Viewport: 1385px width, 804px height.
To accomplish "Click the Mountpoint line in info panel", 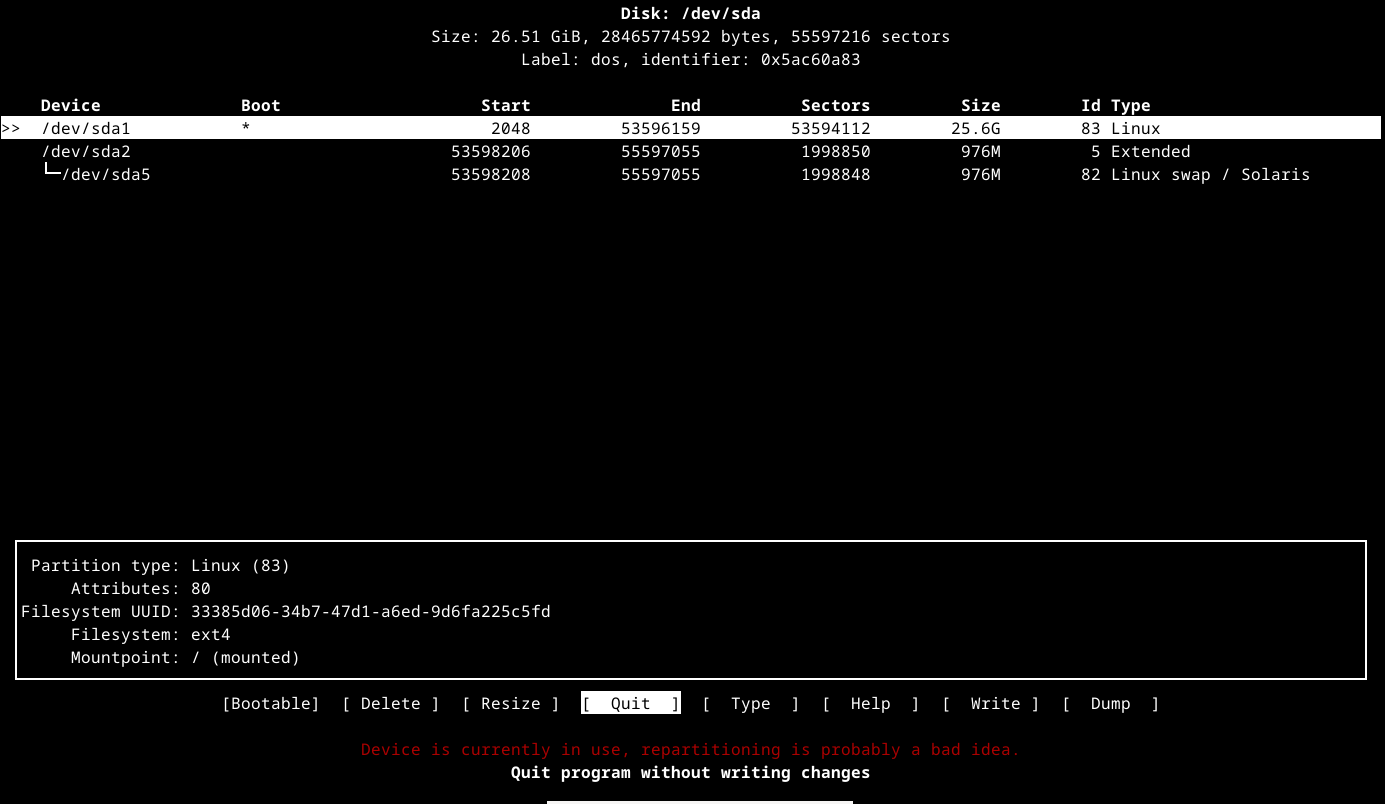I will [x=185, y=658].
